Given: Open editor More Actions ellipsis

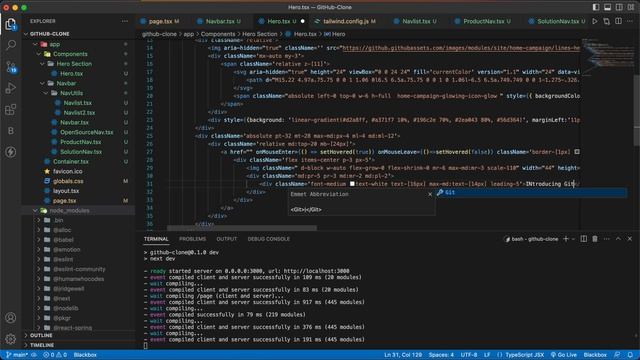Looking at the screenshot, I should pyautogui.click(x=630, y=21).
